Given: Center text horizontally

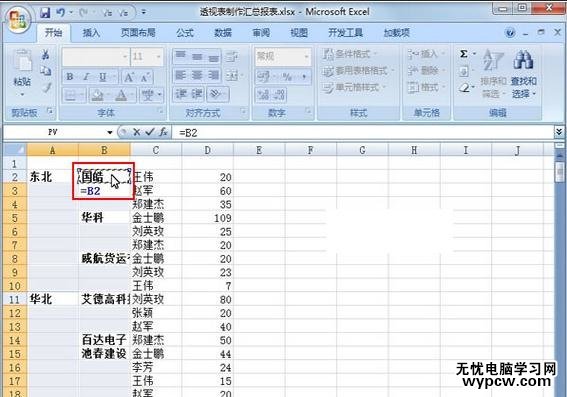Looking at the screenshot, I should tap(197, 75).
